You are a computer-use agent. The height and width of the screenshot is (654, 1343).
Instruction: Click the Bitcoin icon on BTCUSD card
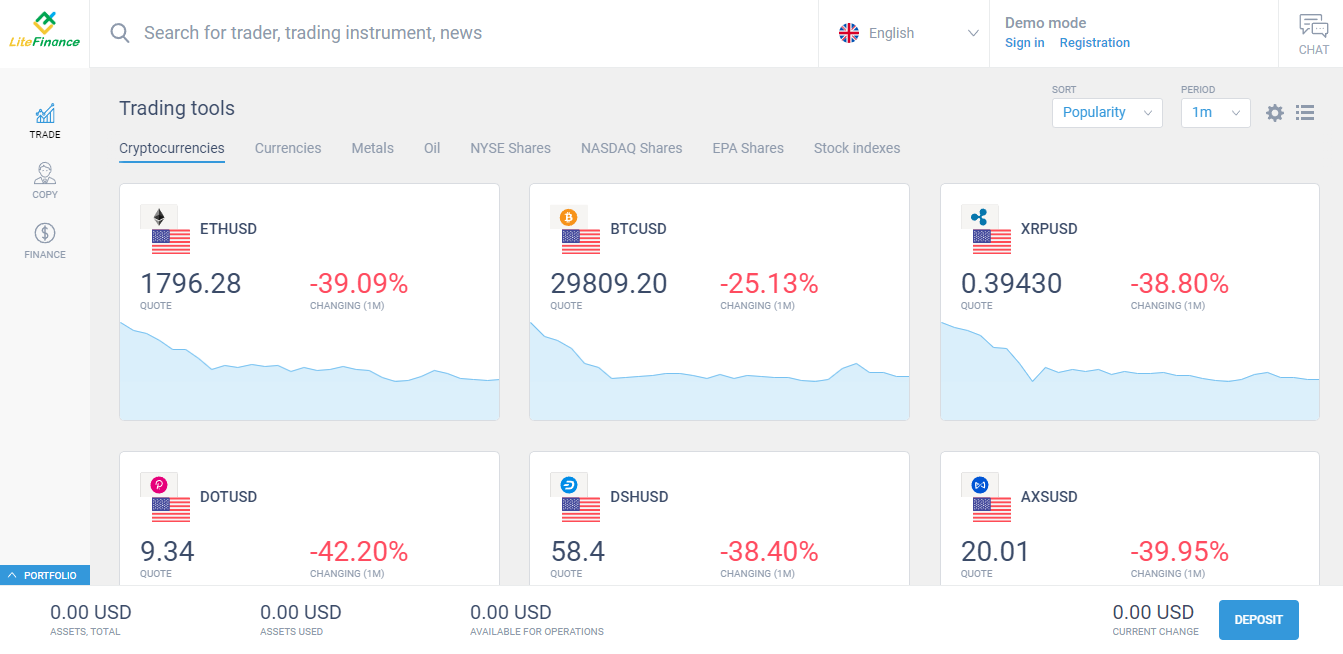point(568,217)
